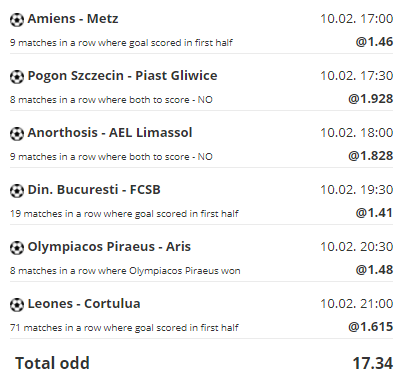Open the Leones - Cortulua match
The width and height of the screenshot is (408, 387).
[84, 304]
